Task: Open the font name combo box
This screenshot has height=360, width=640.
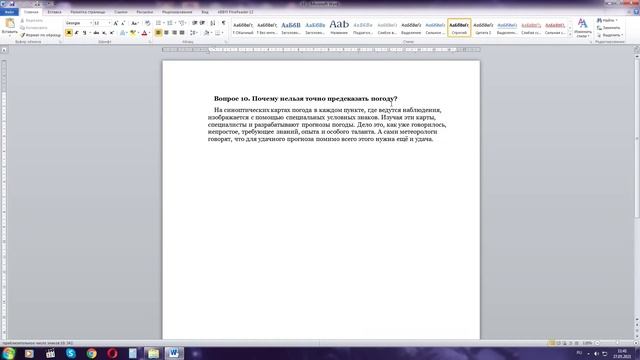Action: [78, 23]
